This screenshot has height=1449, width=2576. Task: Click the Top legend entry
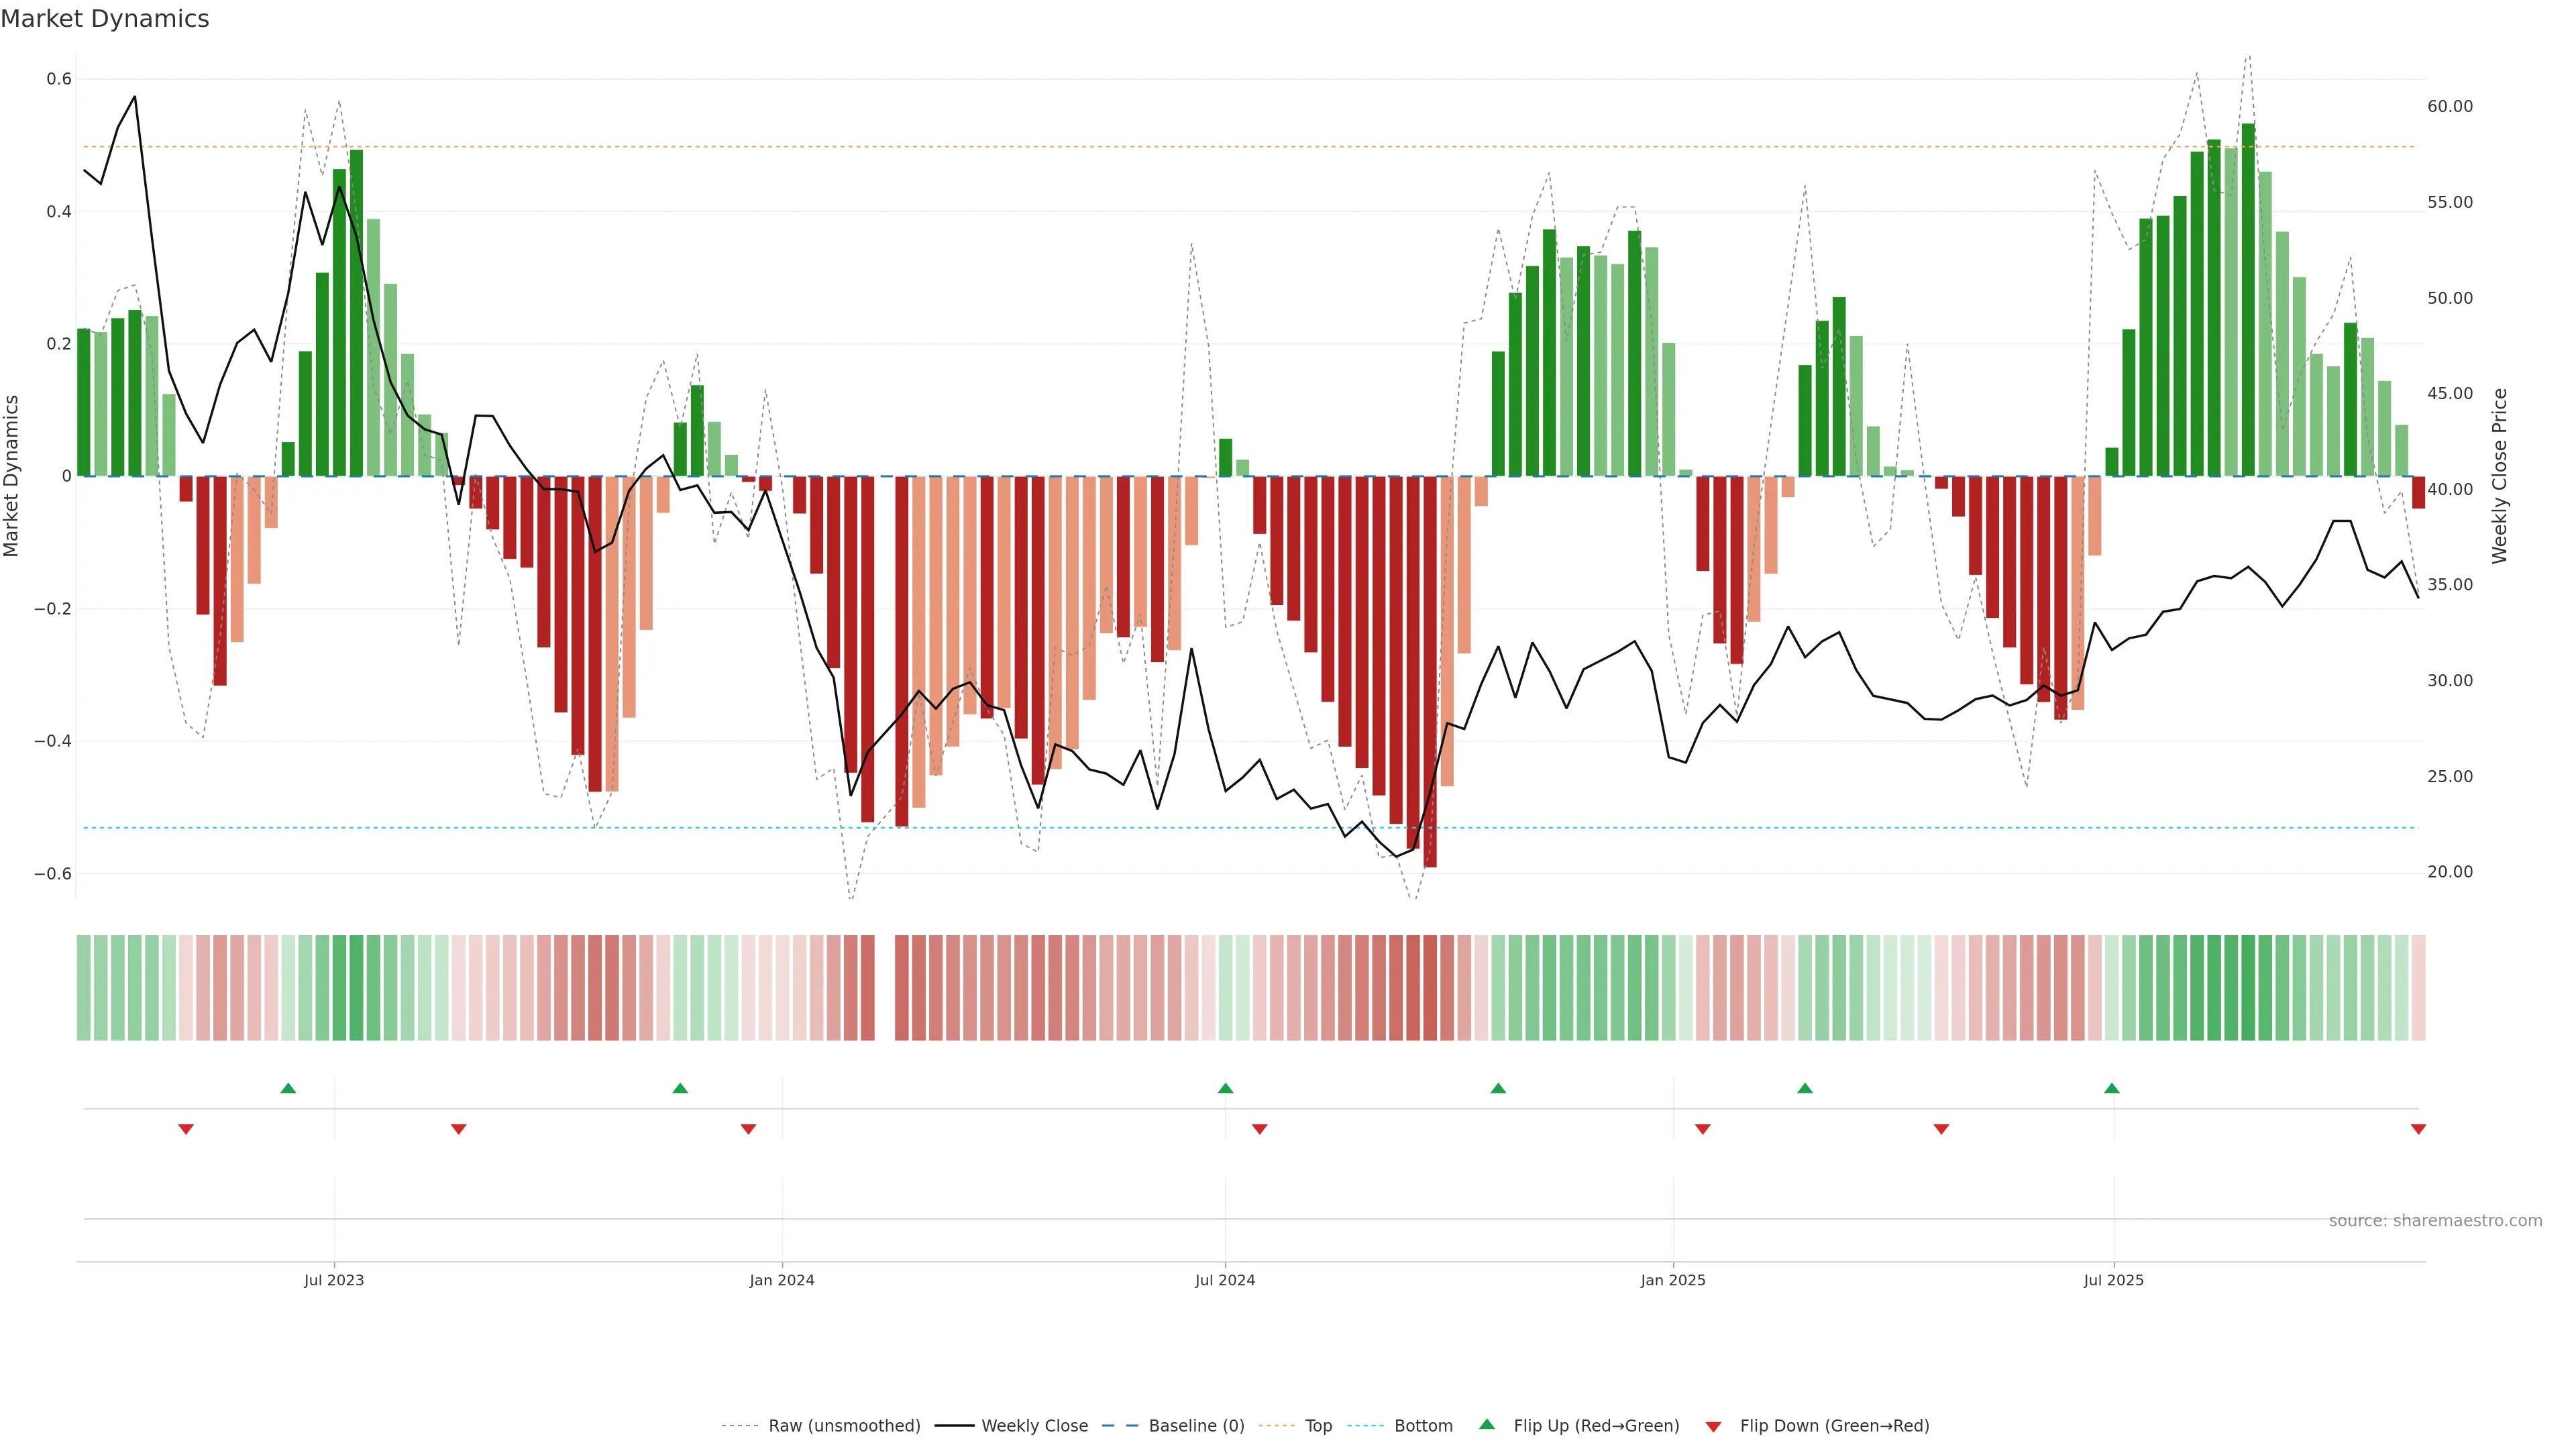[x=1318, y=1425]
